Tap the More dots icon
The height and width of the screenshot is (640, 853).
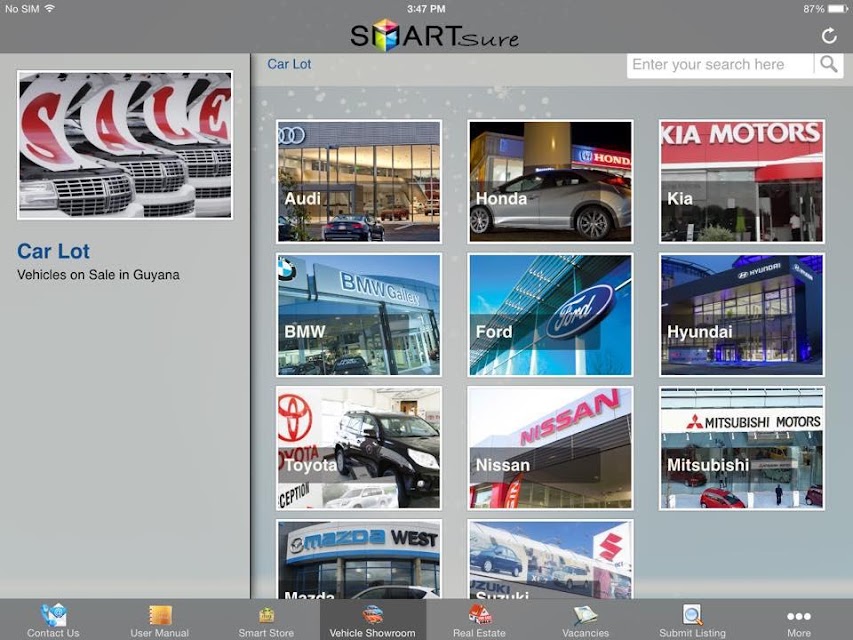[799, 617]
